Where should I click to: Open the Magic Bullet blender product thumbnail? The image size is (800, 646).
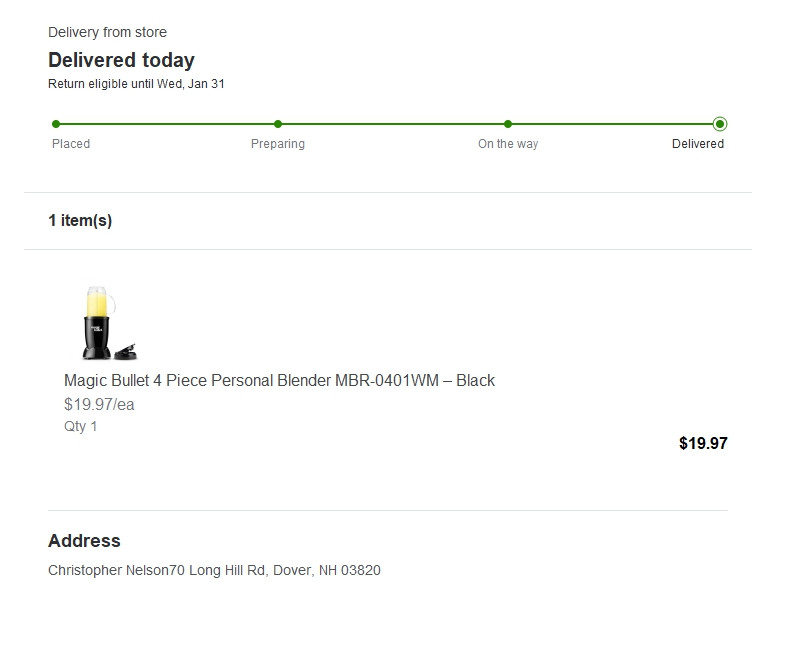108,322
